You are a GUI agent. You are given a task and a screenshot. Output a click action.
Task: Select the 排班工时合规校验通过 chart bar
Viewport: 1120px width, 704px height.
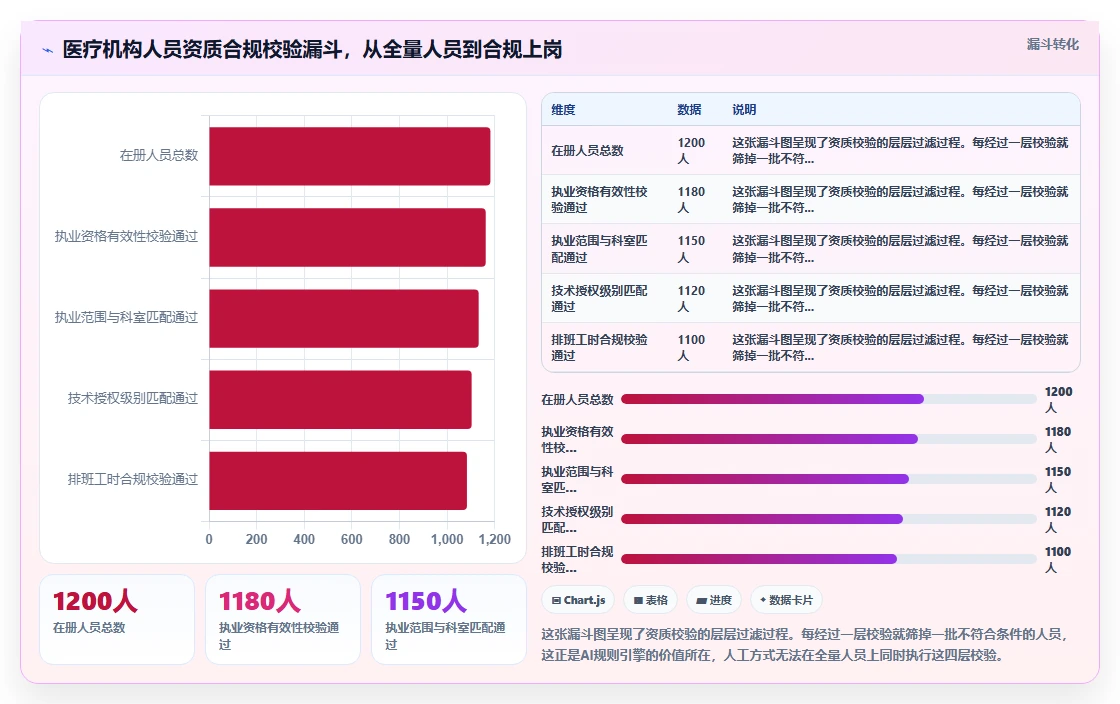pos(338,481)
